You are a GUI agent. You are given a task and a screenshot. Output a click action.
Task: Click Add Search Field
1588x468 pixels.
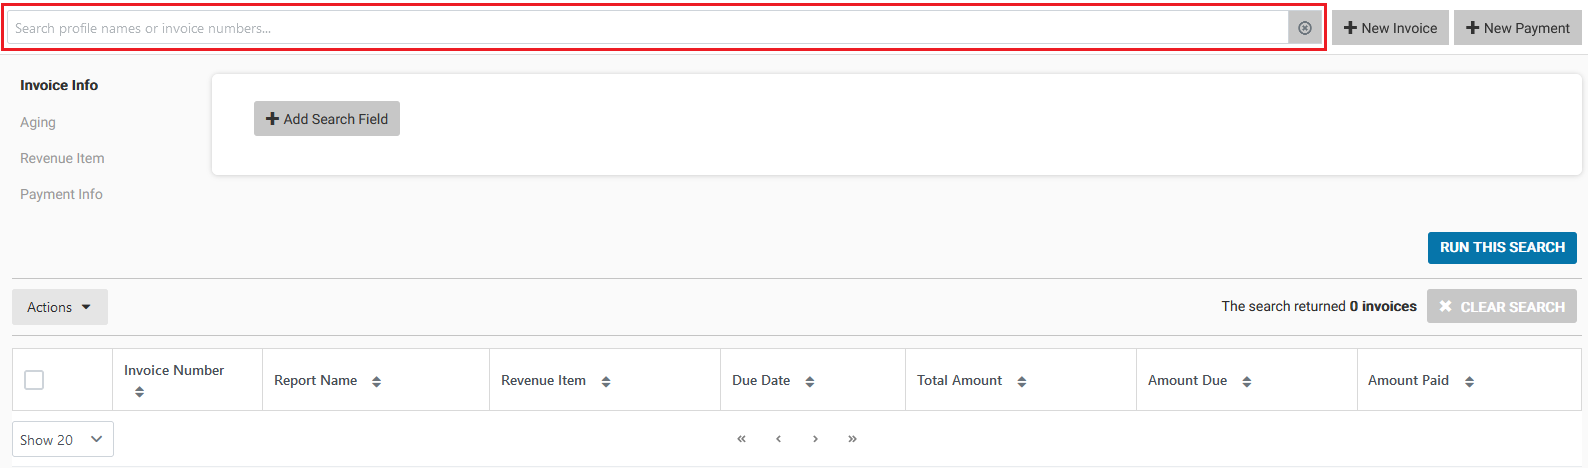(x=327, y=118)
